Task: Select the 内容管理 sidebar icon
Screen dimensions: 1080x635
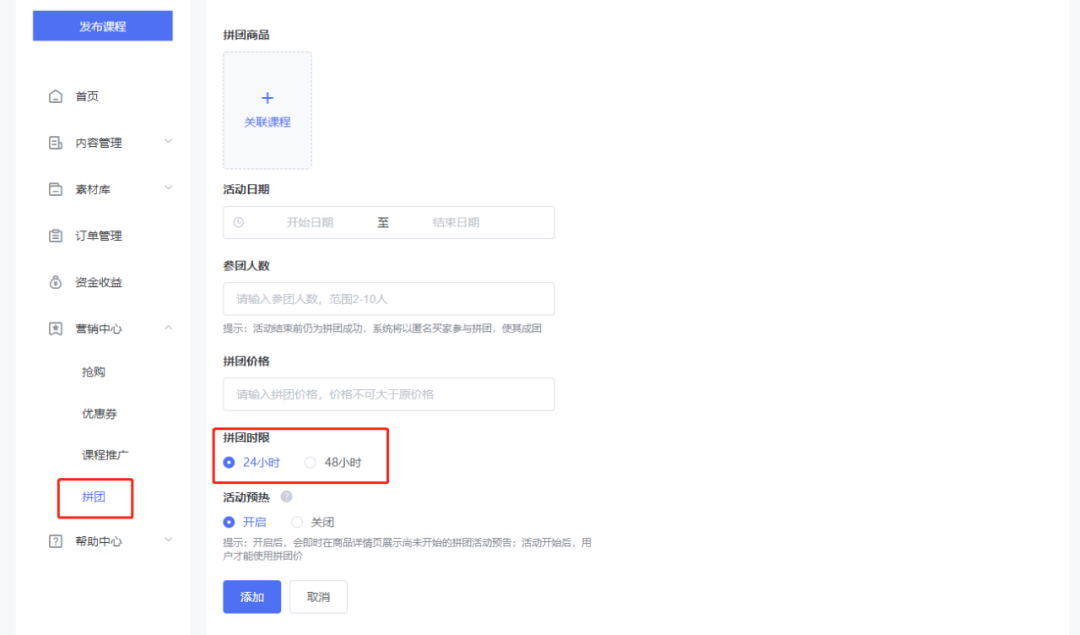Action: [56, 143]
